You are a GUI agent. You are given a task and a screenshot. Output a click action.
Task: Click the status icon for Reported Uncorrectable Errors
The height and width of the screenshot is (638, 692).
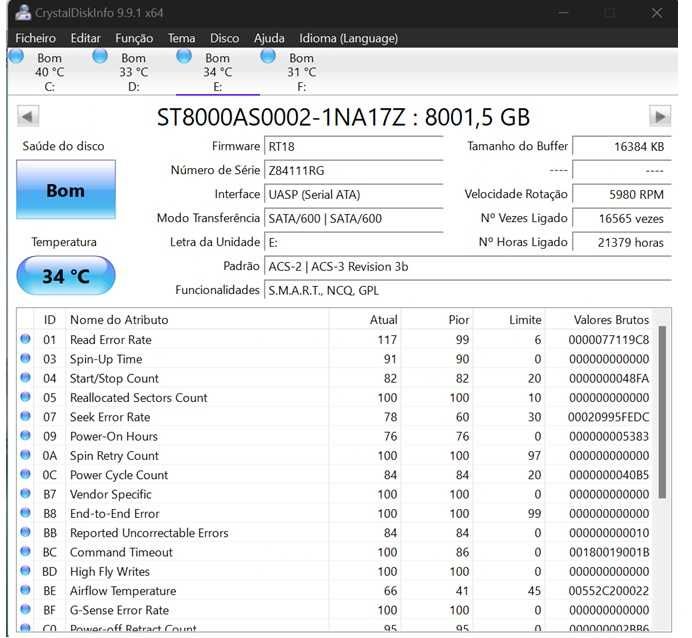(x=25, y=532)
